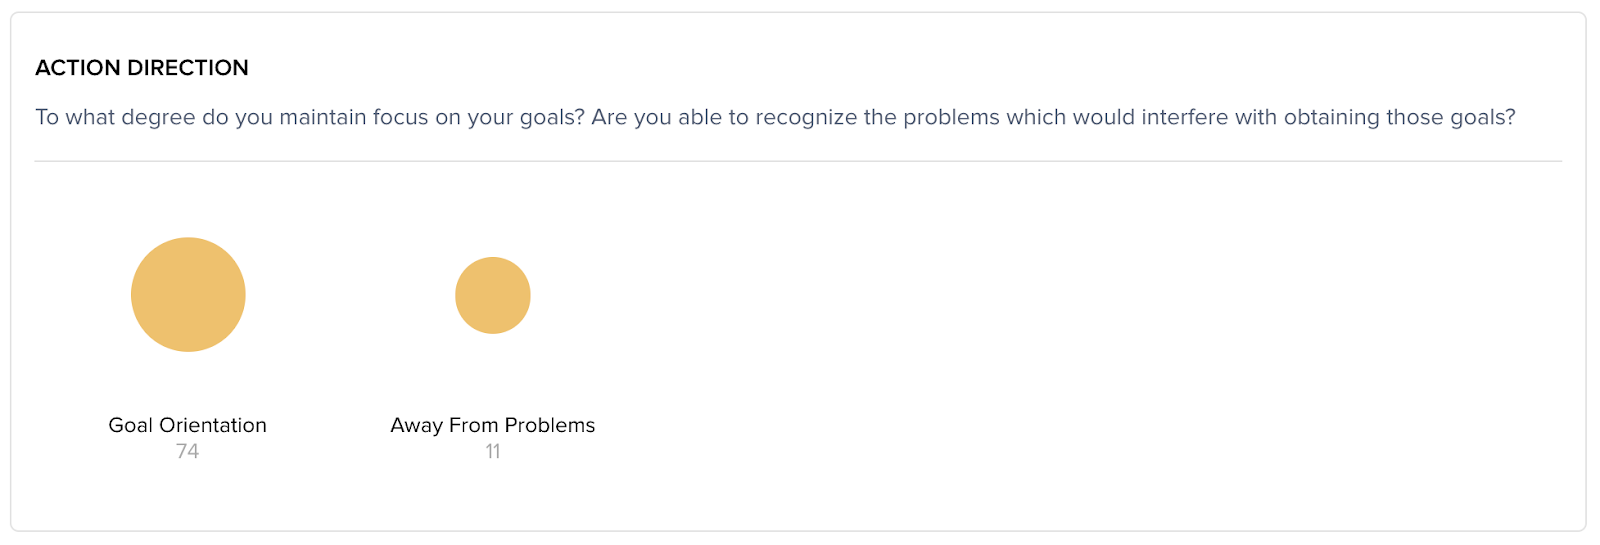Click the word Problems below the small circle

(x=549, y=425)
